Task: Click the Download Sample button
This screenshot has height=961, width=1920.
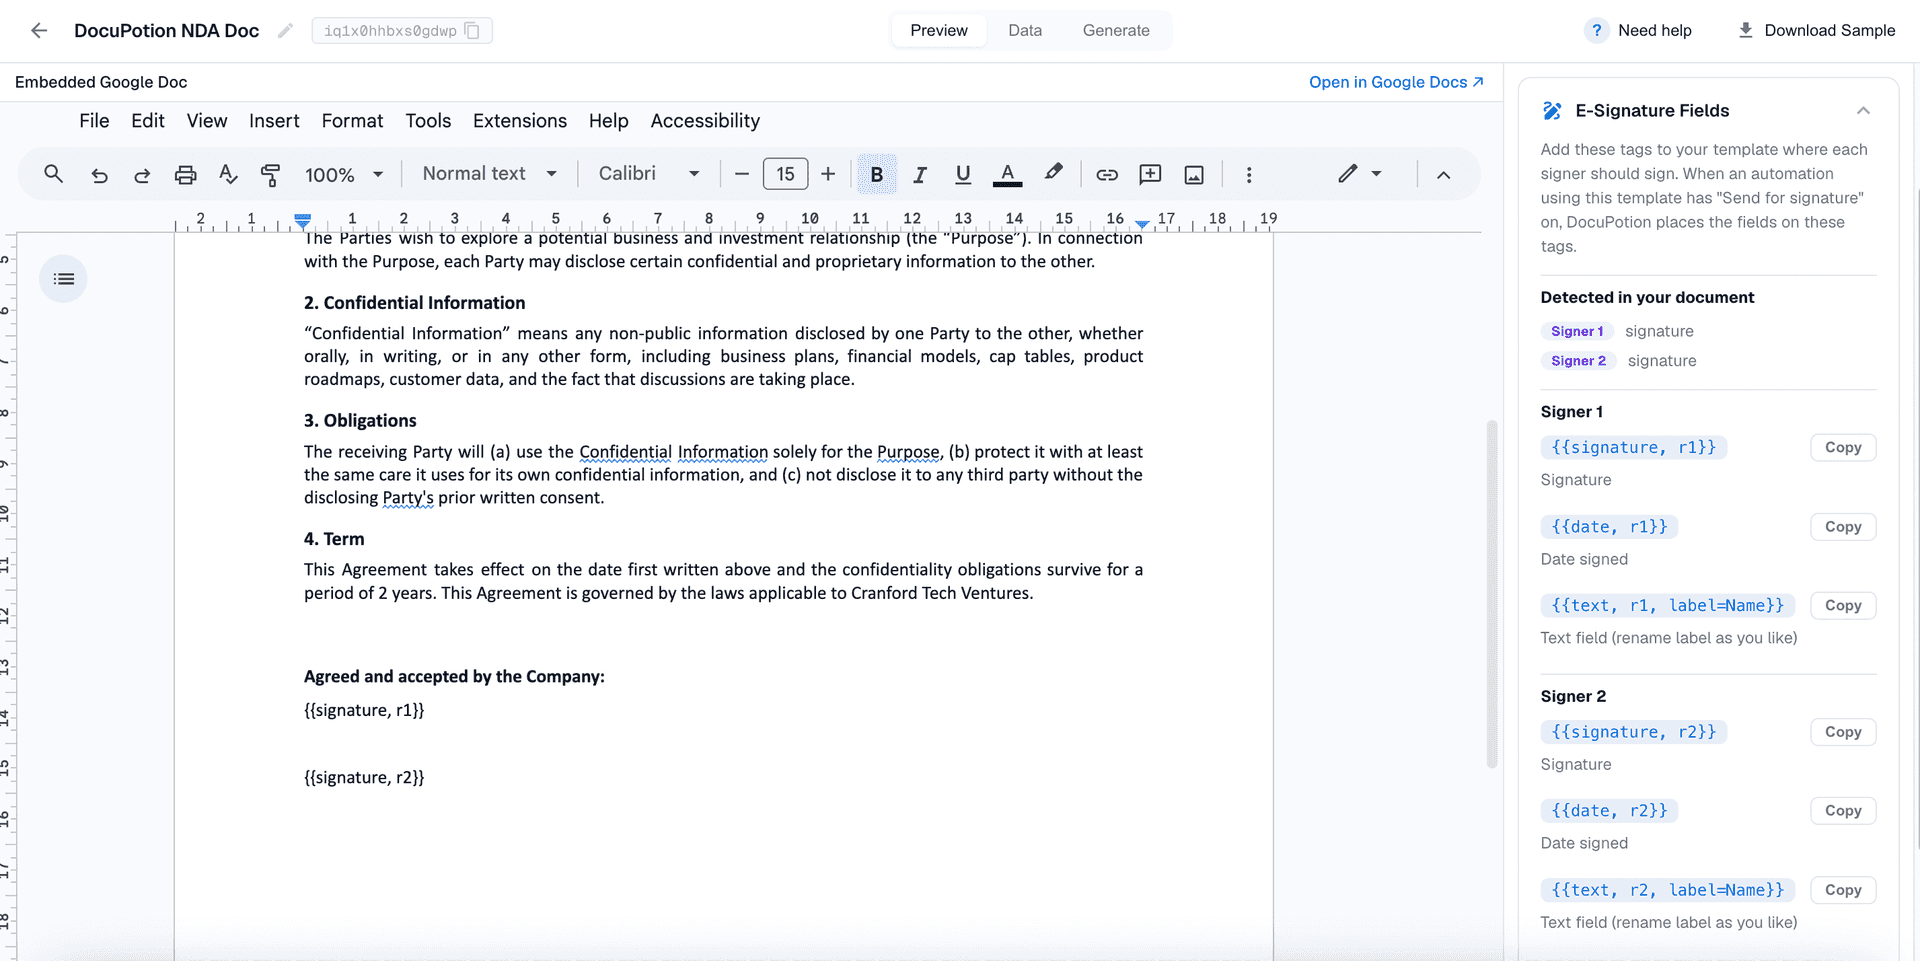Action: click(x=1816, y=30)
